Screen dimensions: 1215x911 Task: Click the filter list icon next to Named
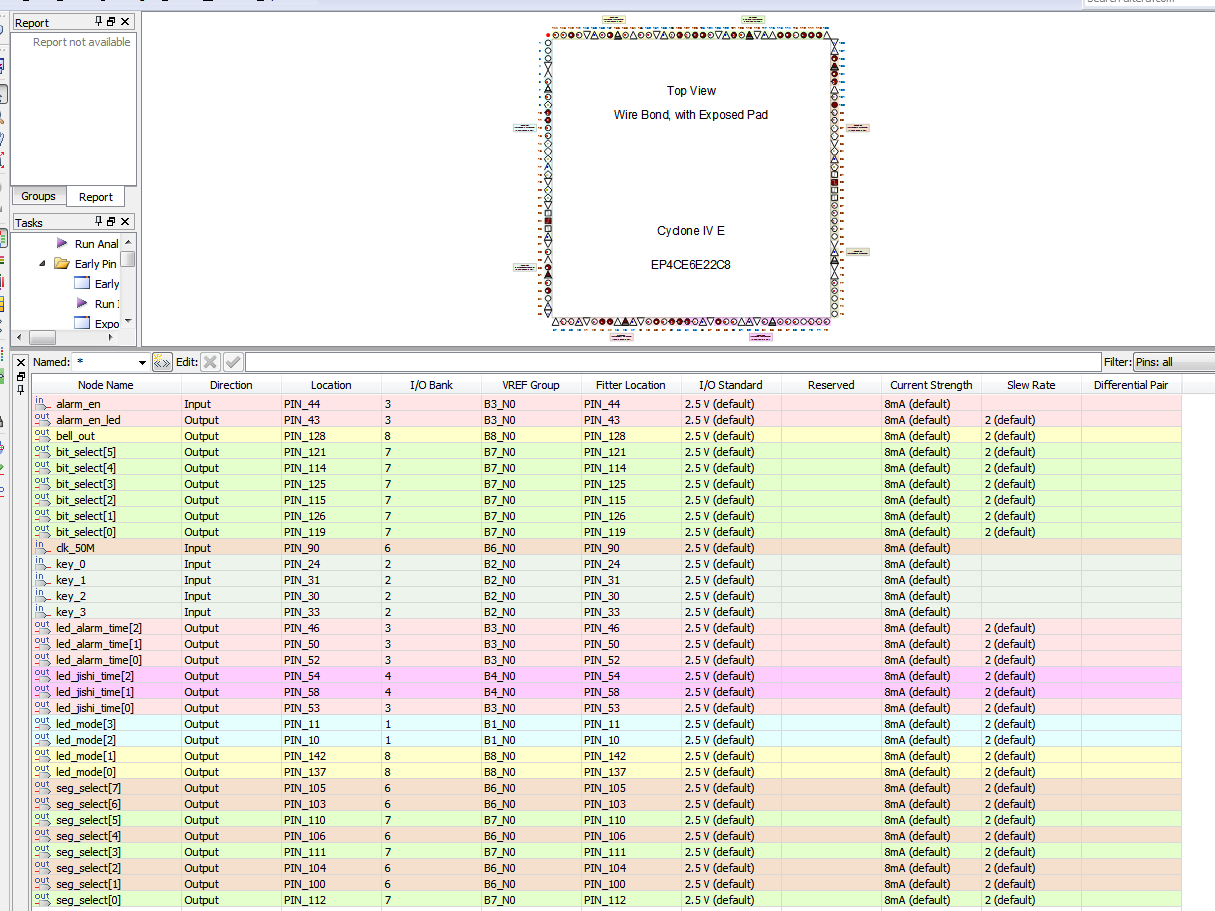click(x=161, y=362)
